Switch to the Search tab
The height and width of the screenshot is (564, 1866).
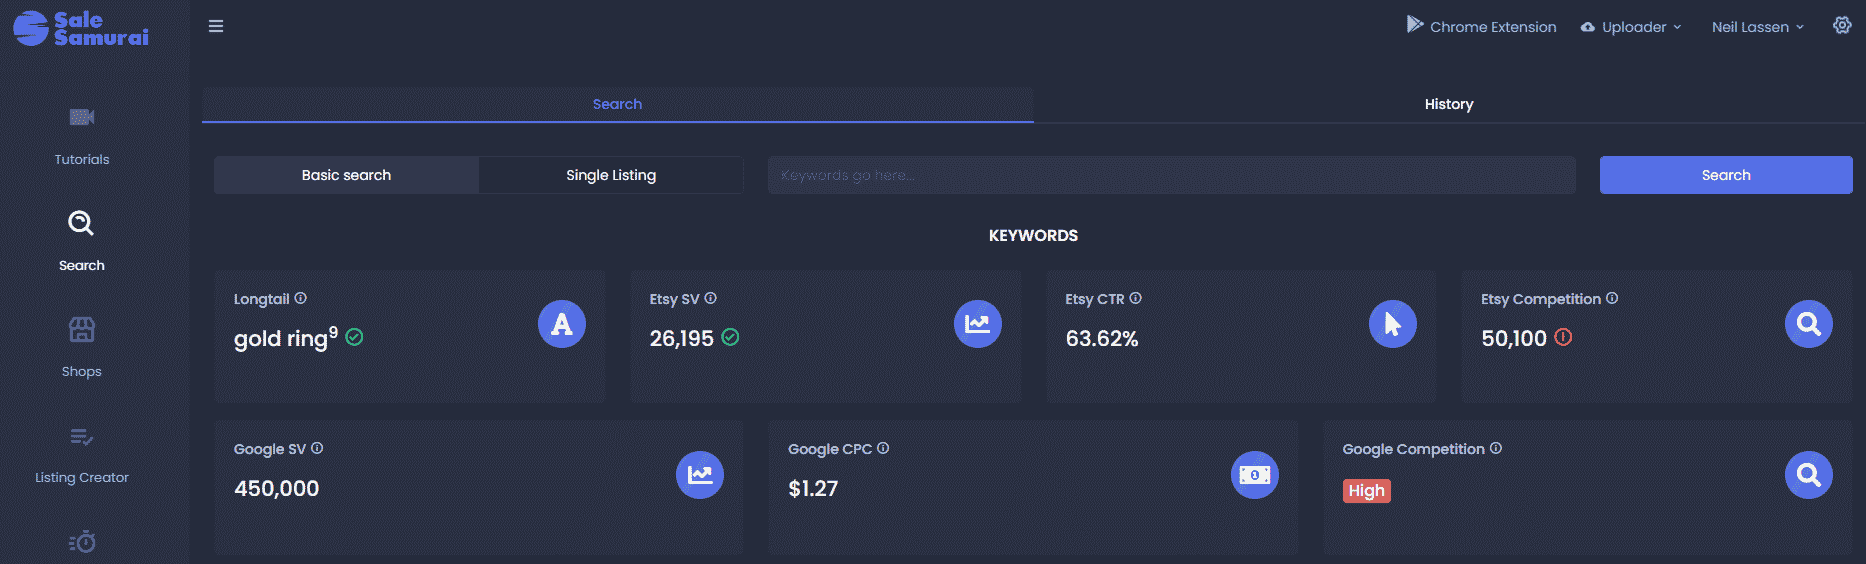point(618,104)
